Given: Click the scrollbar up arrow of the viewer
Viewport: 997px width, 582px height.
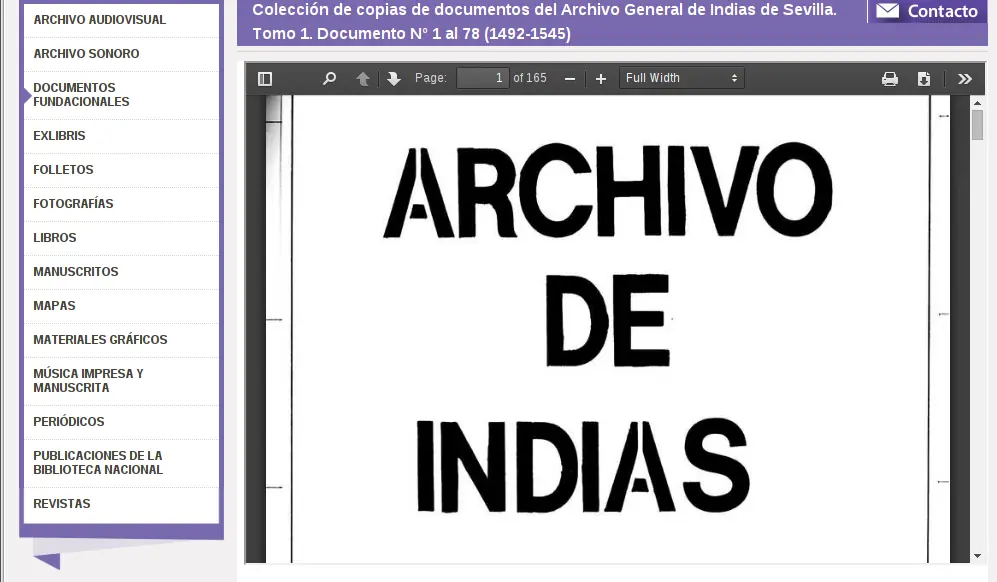Looking at the screenshot, I should click(x=977, y=102).
